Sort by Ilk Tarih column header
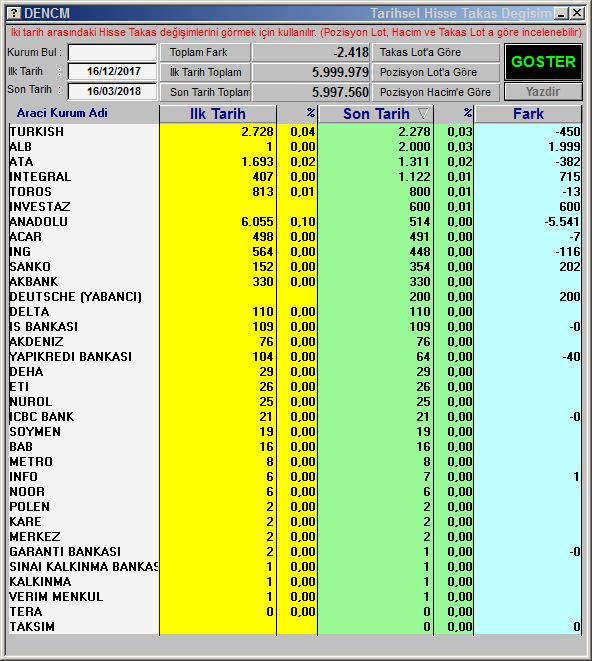Viewport: 592px width, 661px height. [x=218, y=114]
